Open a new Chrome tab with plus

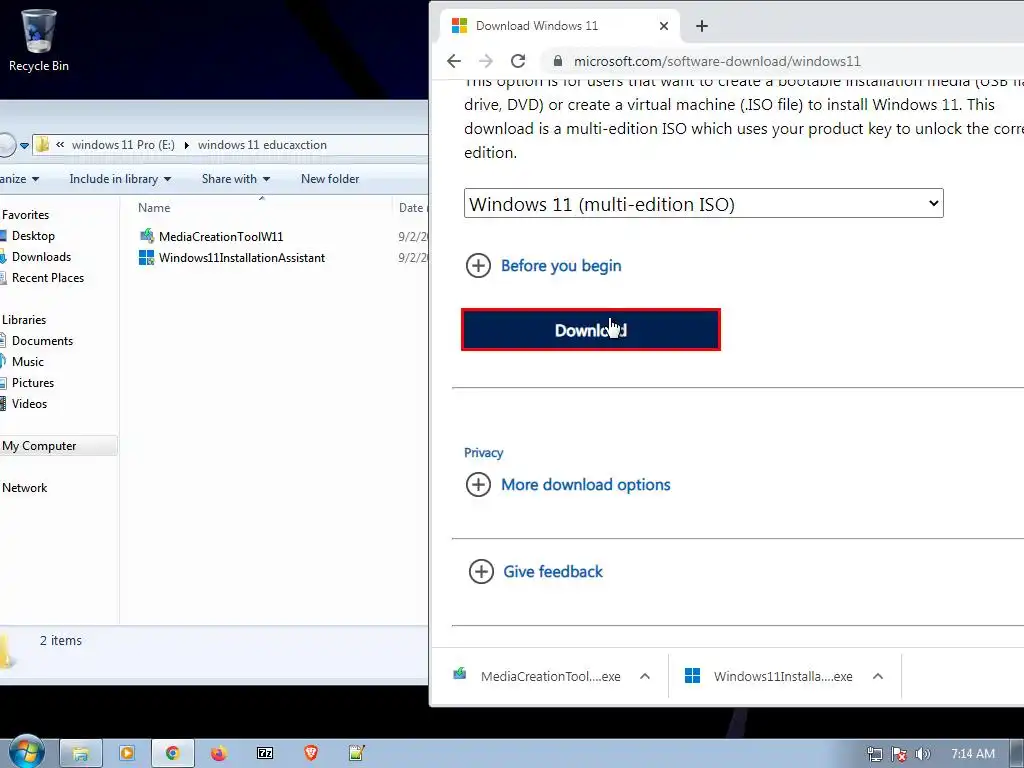tap(701, 25)
